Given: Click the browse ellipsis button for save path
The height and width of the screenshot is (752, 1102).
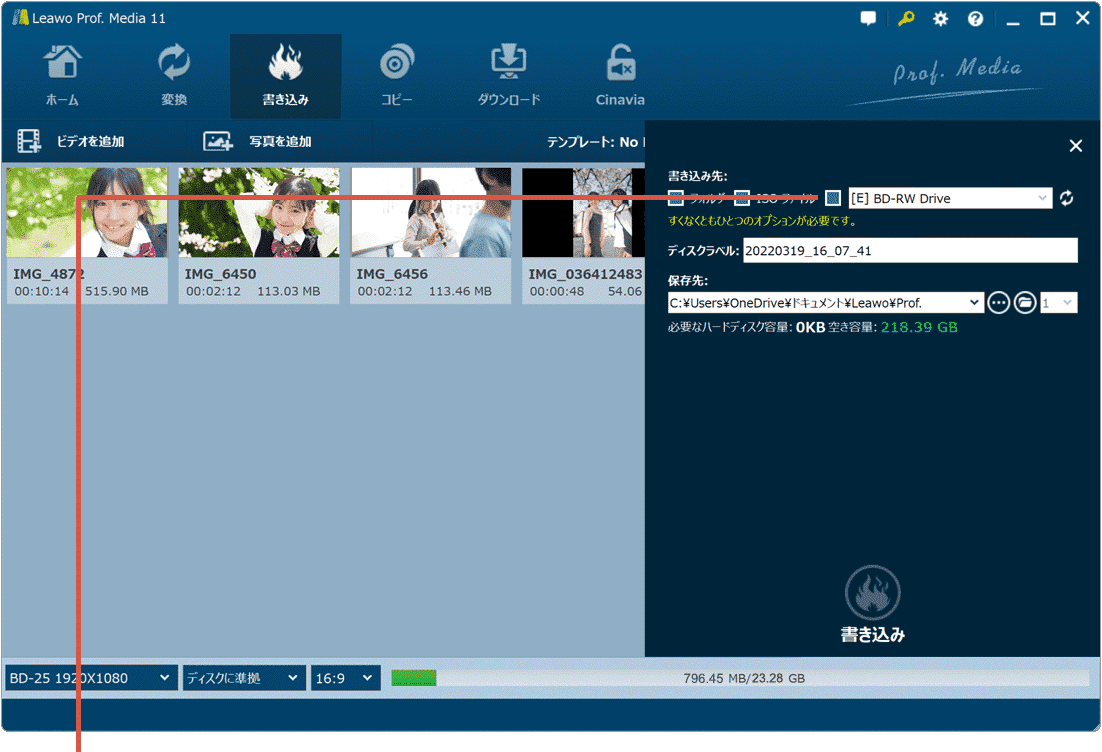Looking at the screenshot, I should (x=998, y=302).
